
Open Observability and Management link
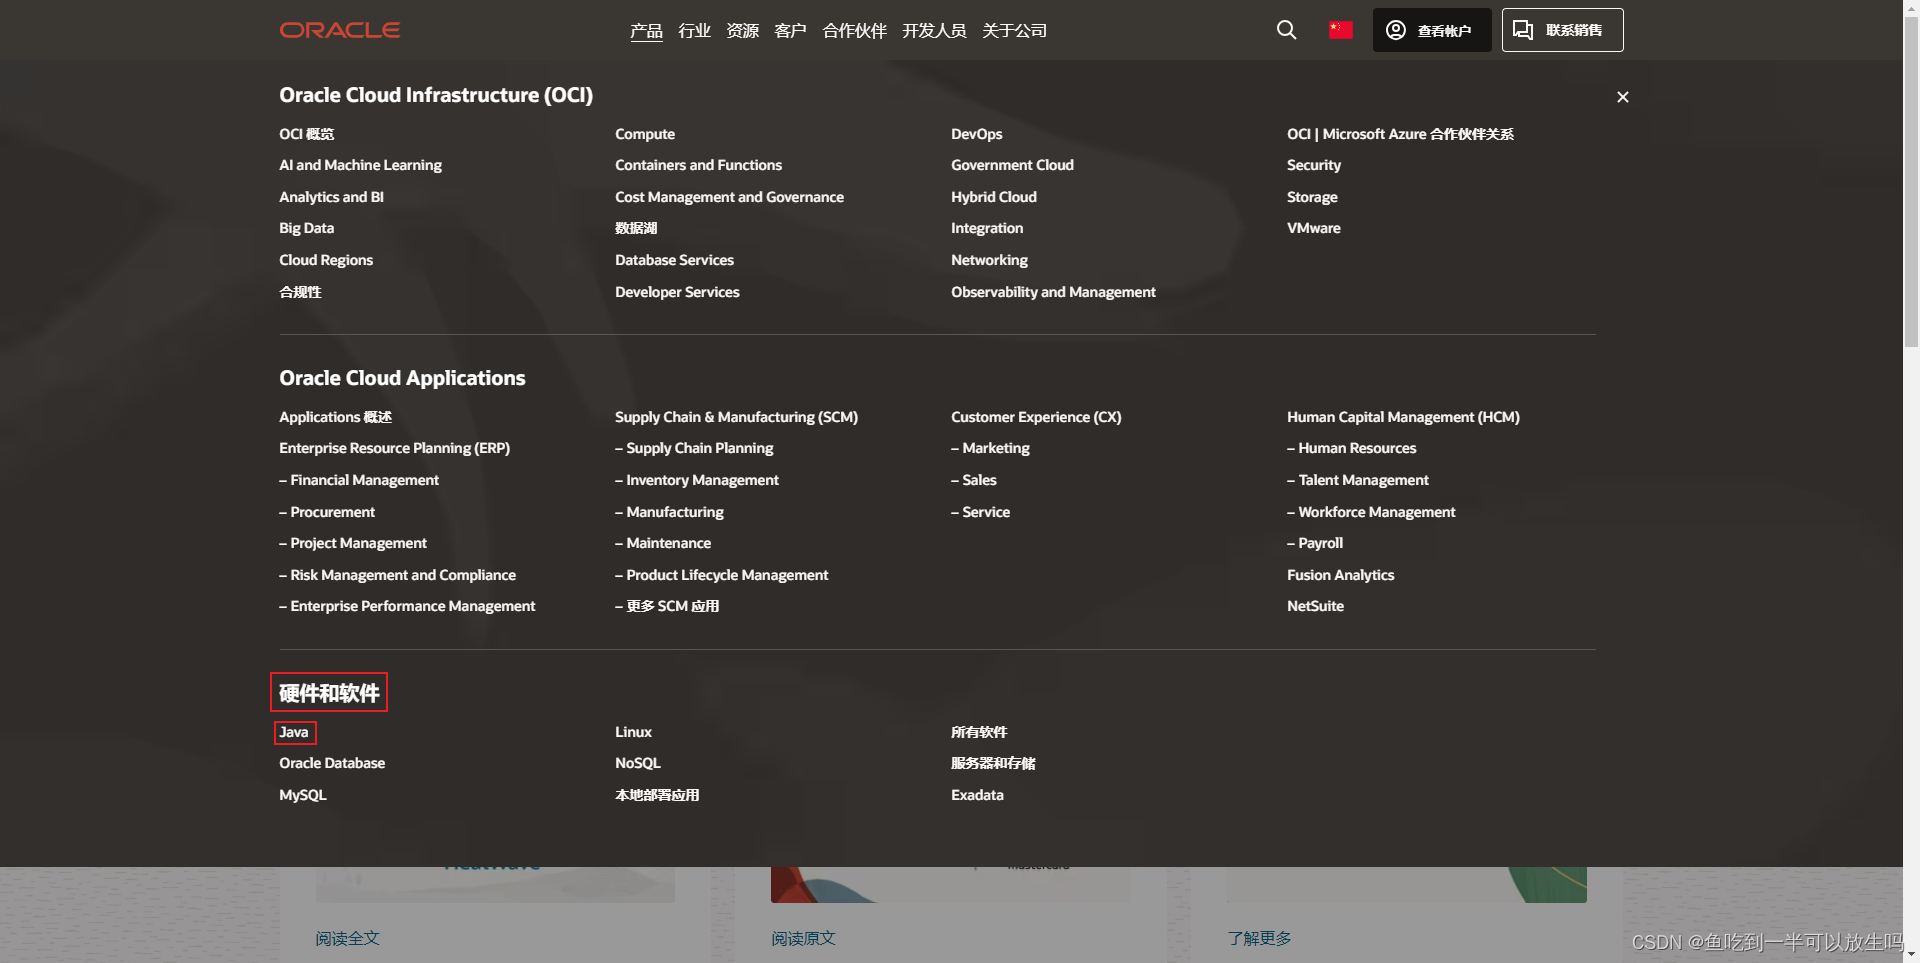pyautogui.click(x=1053, y=292)
